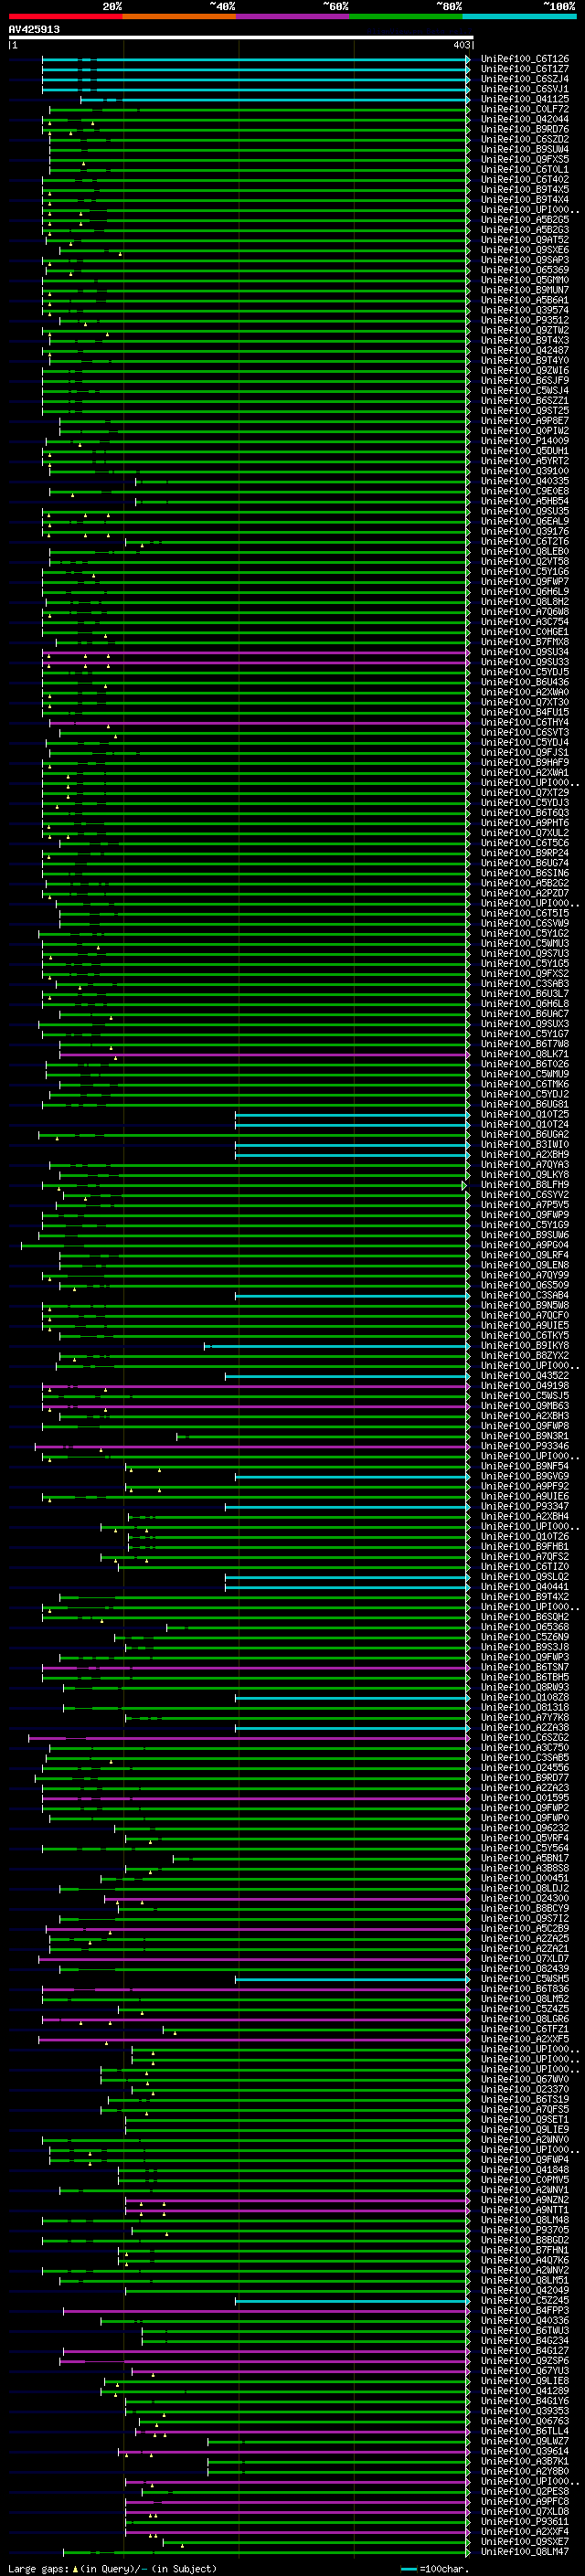Open hit UniRef100_Q41125
585x2576 pixels.
pyautogui.click(x=525, y=100)
